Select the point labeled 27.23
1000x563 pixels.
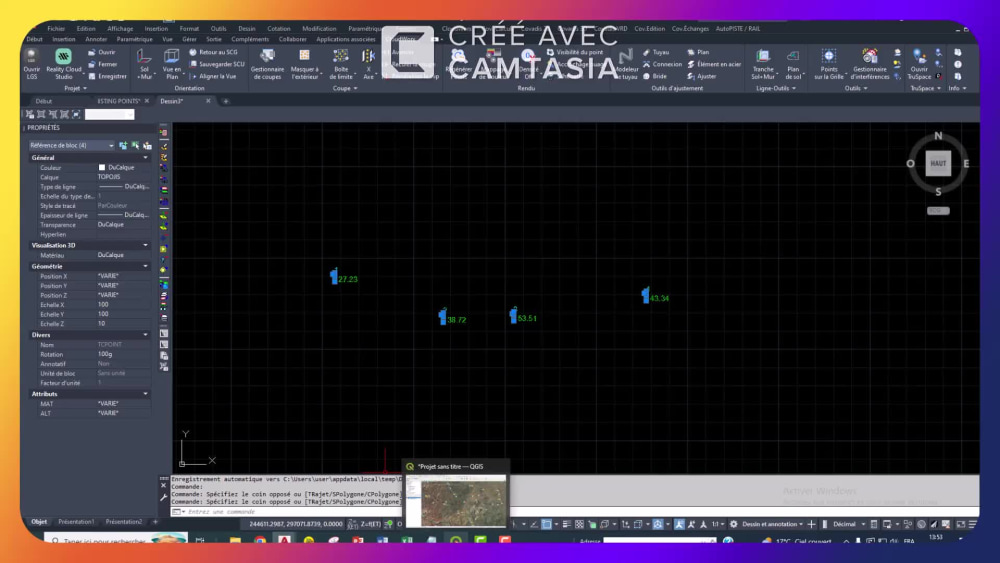click(x=334, y=276)
